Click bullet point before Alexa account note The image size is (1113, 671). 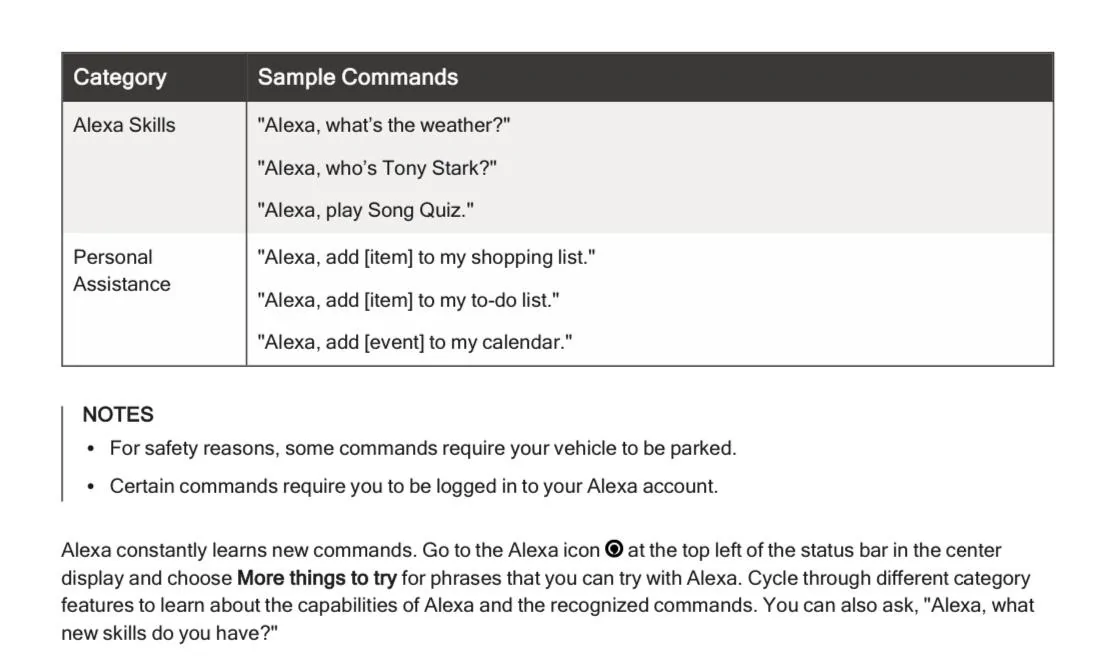[90, 486]
